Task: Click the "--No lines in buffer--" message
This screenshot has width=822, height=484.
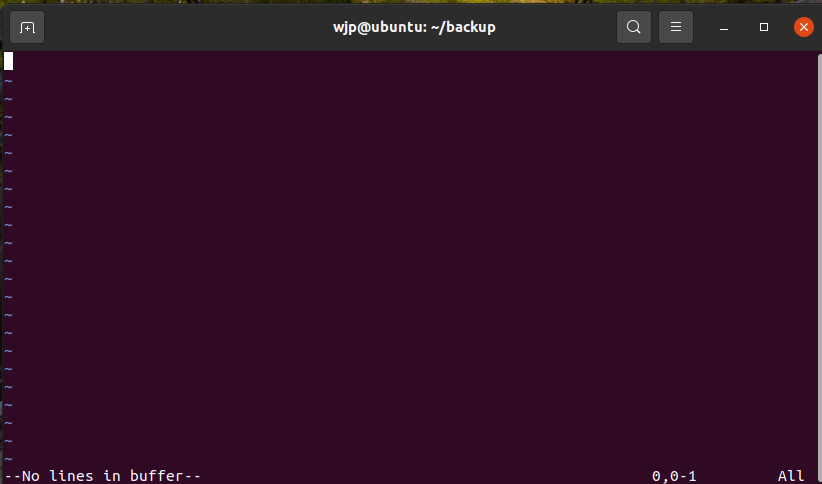Action: point(103,476)
